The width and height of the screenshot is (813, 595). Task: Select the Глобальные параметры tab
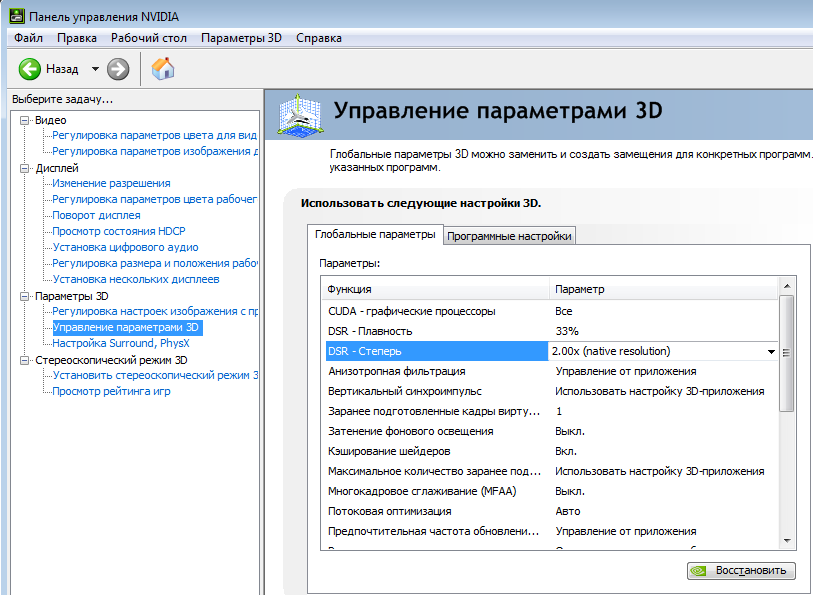click(x=375, y=234)
